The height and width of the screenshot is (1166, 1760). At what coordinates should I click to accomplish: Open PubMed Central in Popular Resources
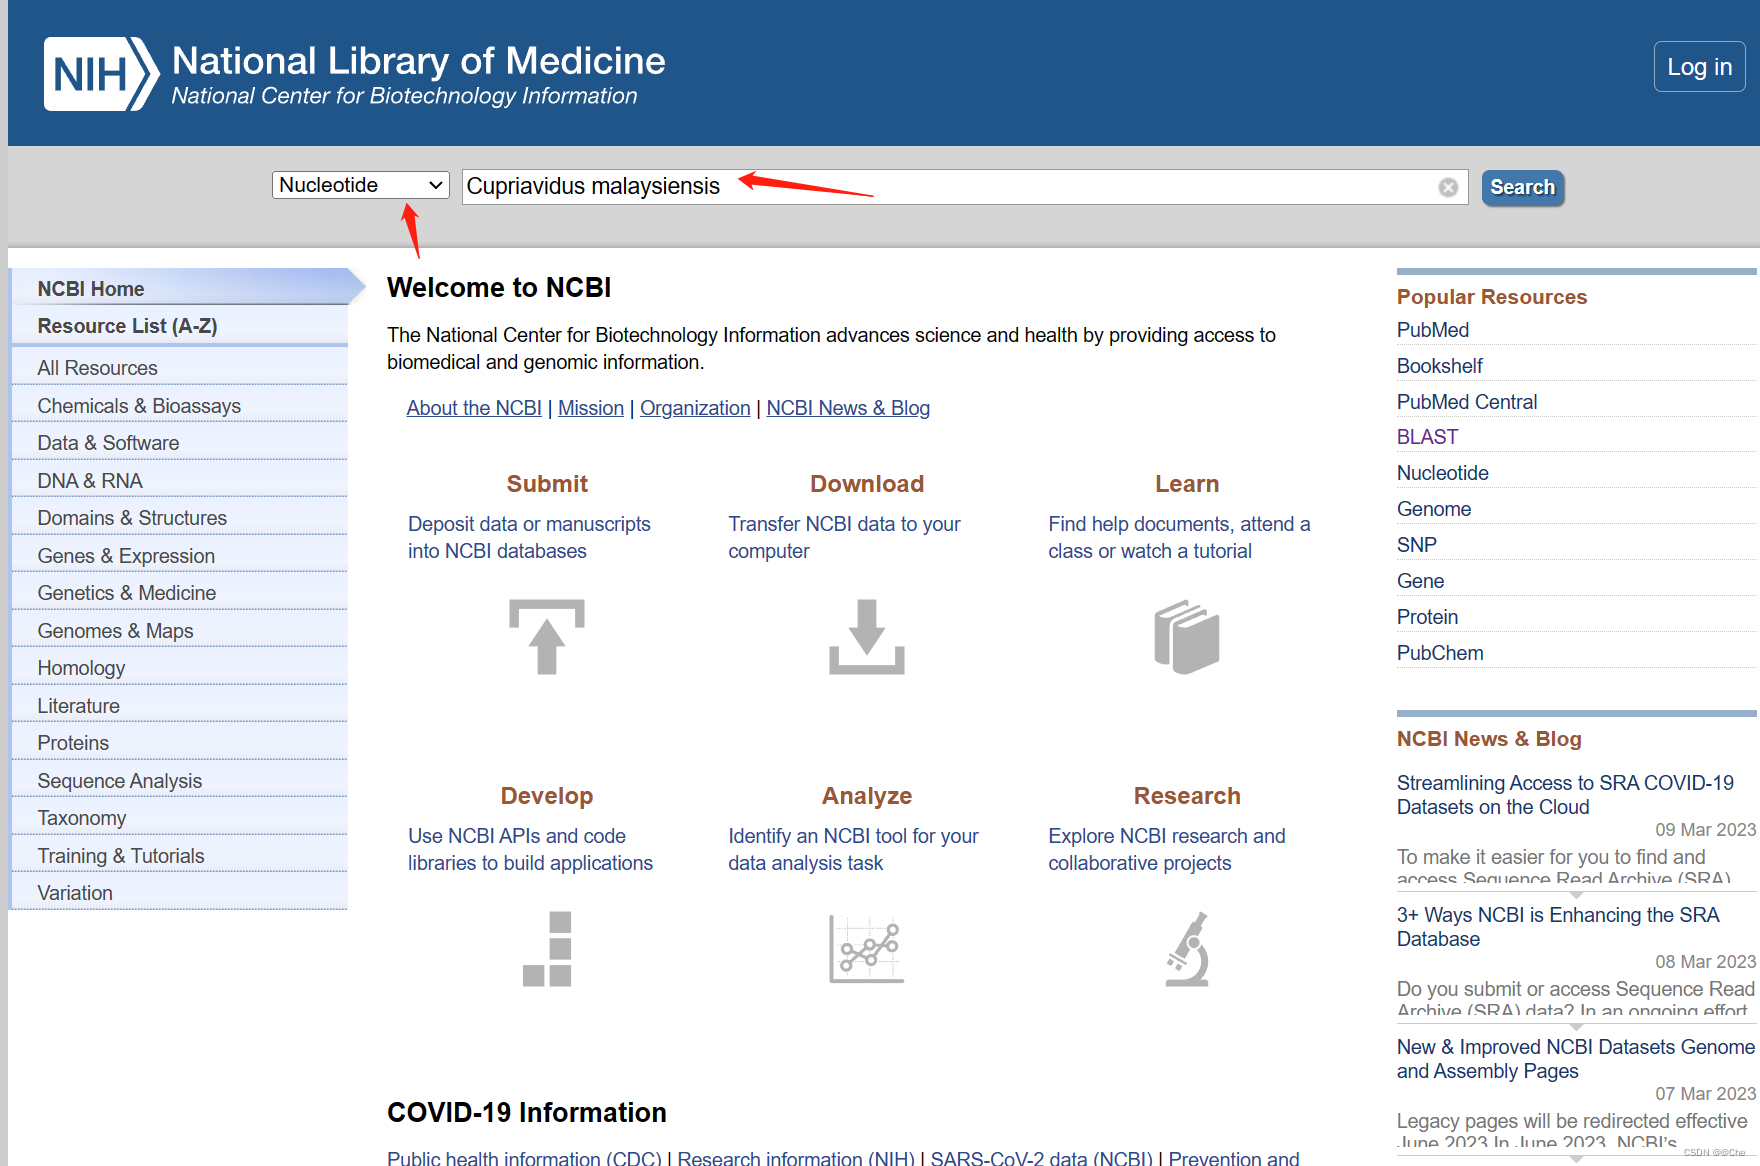[1467, 402]
